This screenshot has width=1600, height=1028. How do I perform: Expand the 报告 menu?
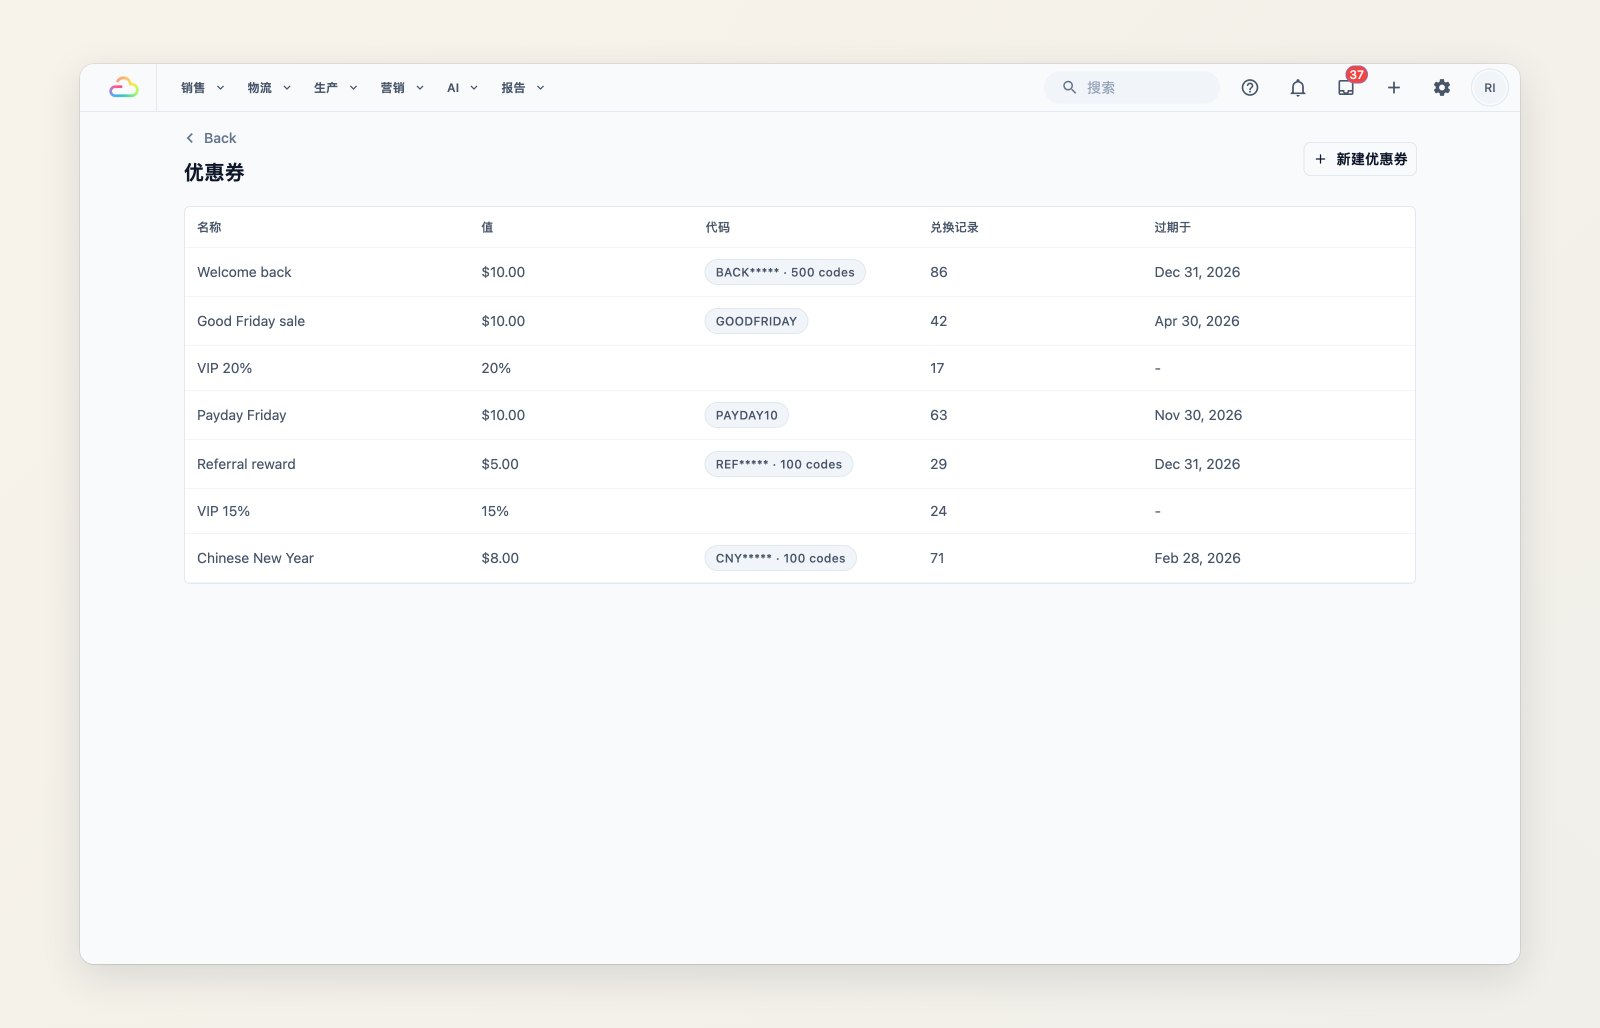pyautogui.click(x=523, y=88)
